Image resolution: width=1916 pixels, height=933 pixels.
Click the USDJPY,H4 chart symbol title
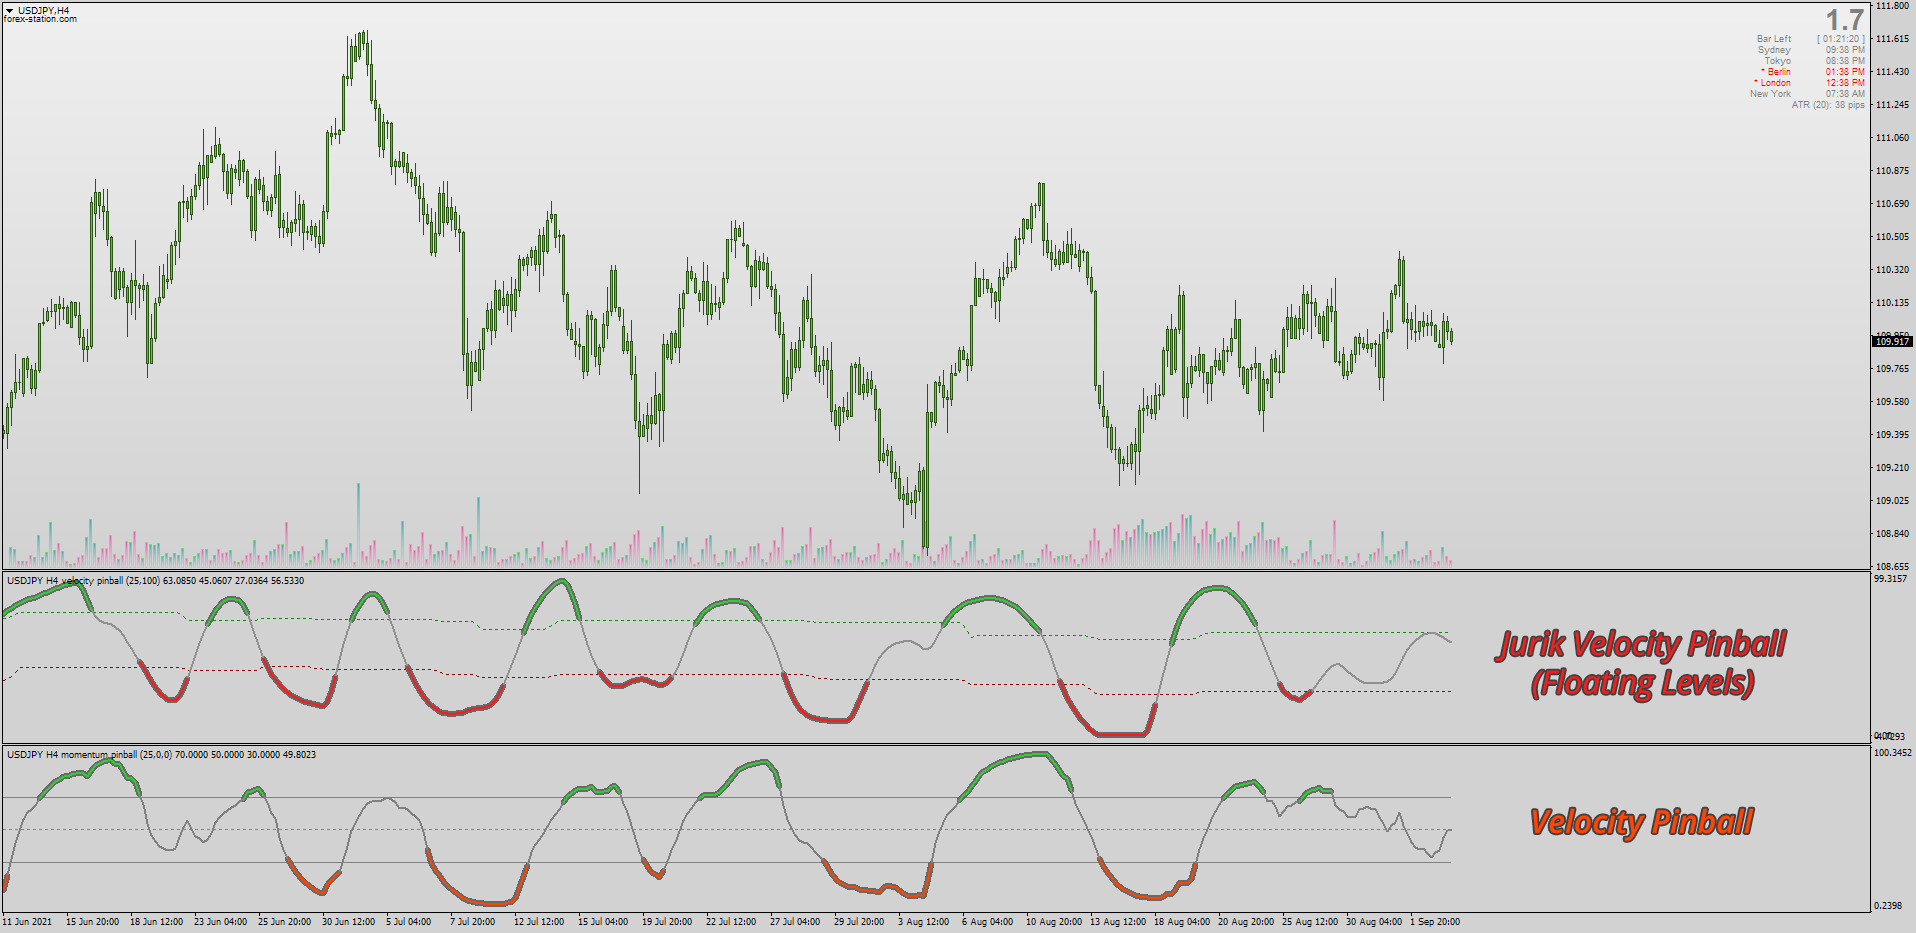pos(44,10)
